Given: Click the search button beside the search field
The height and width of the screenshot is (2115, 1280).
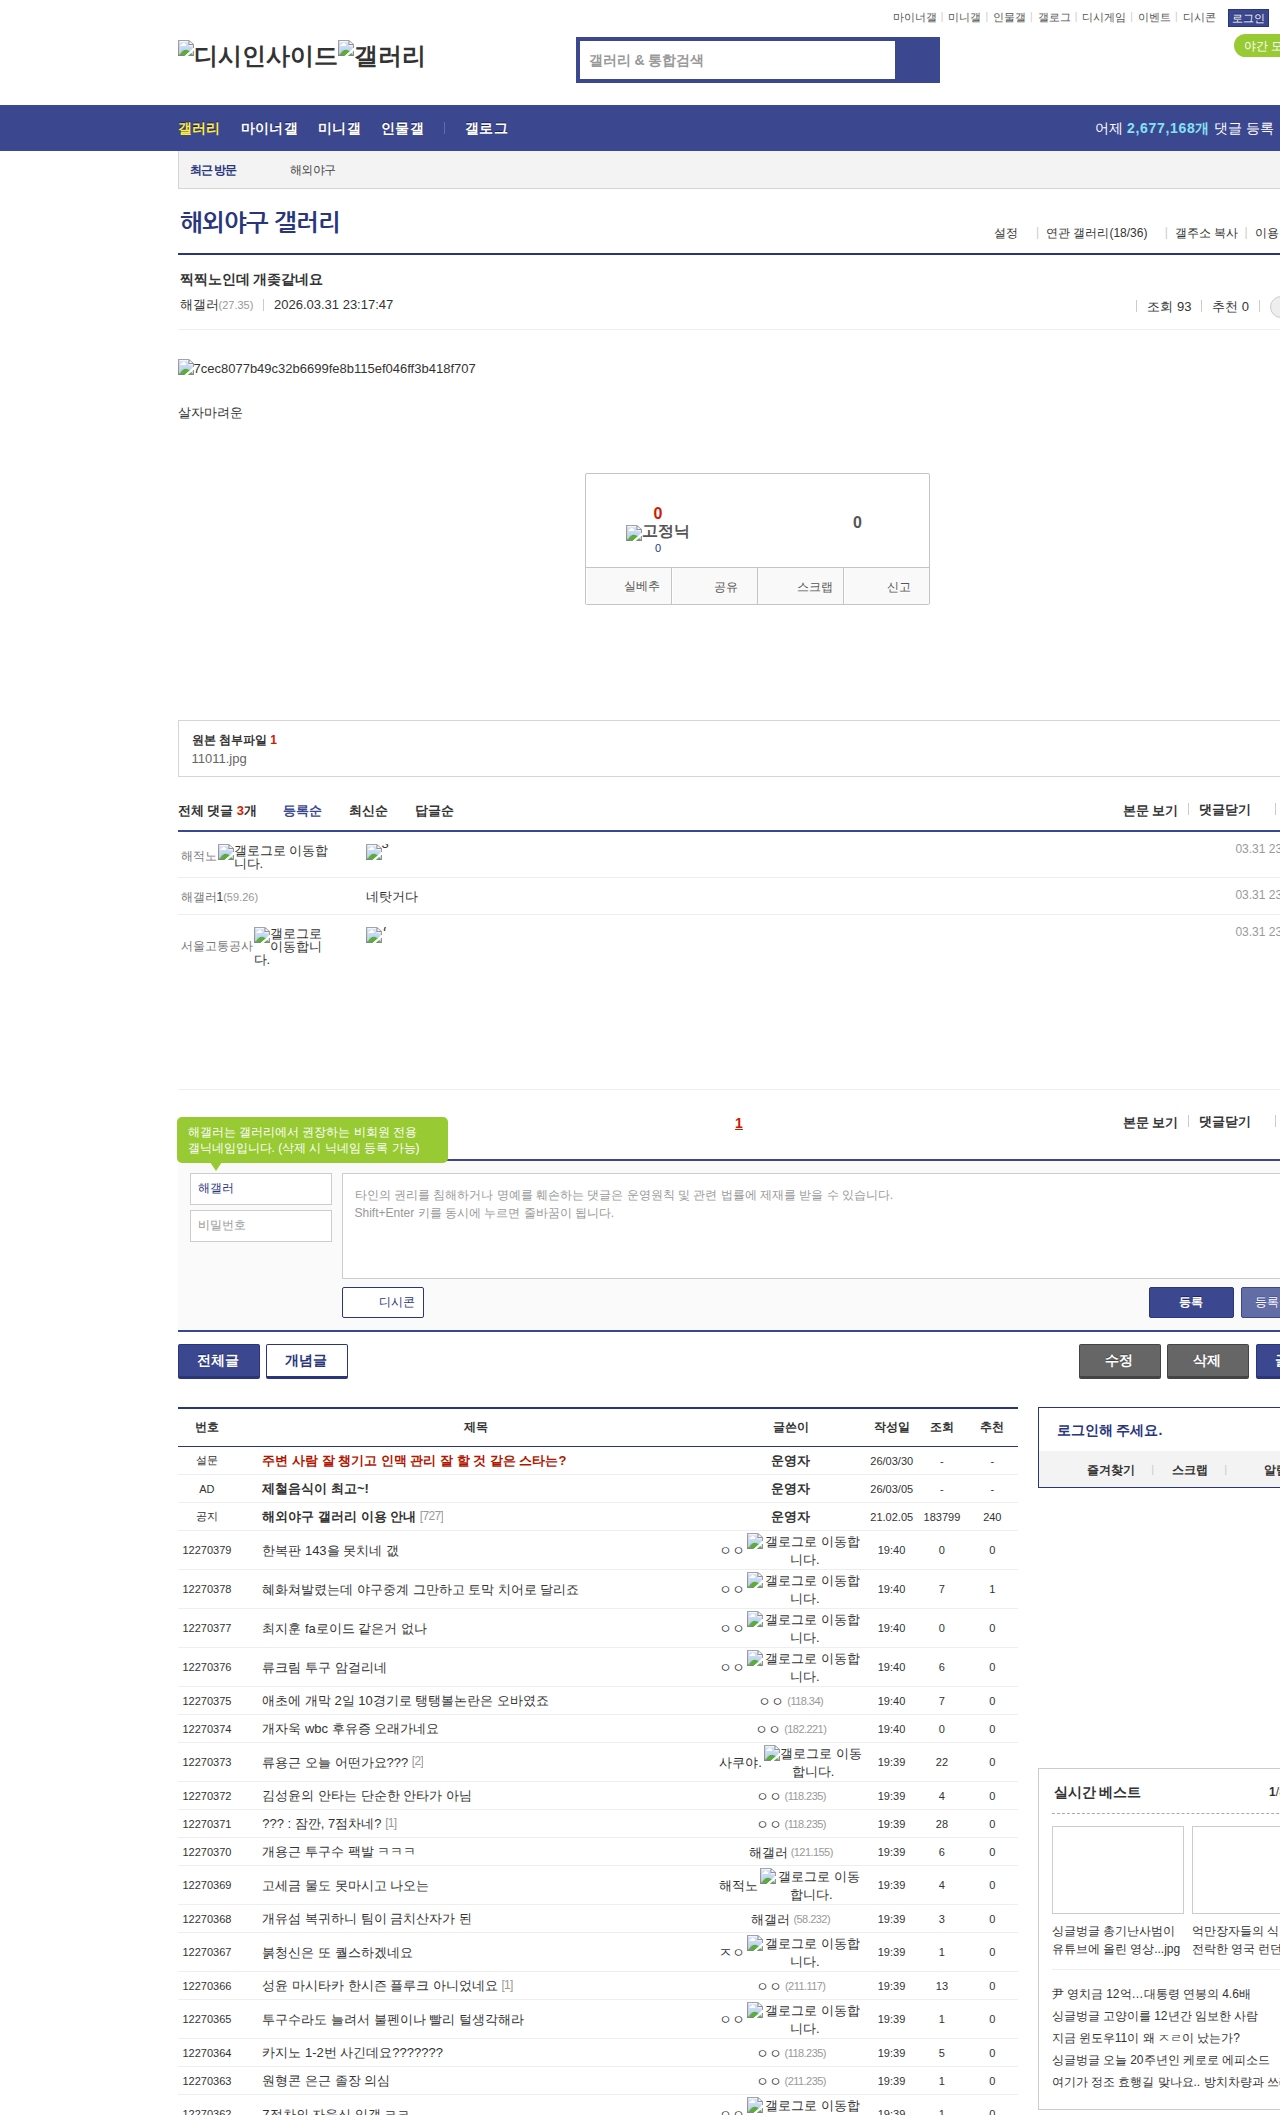Looking at the screenshot, I should point(917,60).
